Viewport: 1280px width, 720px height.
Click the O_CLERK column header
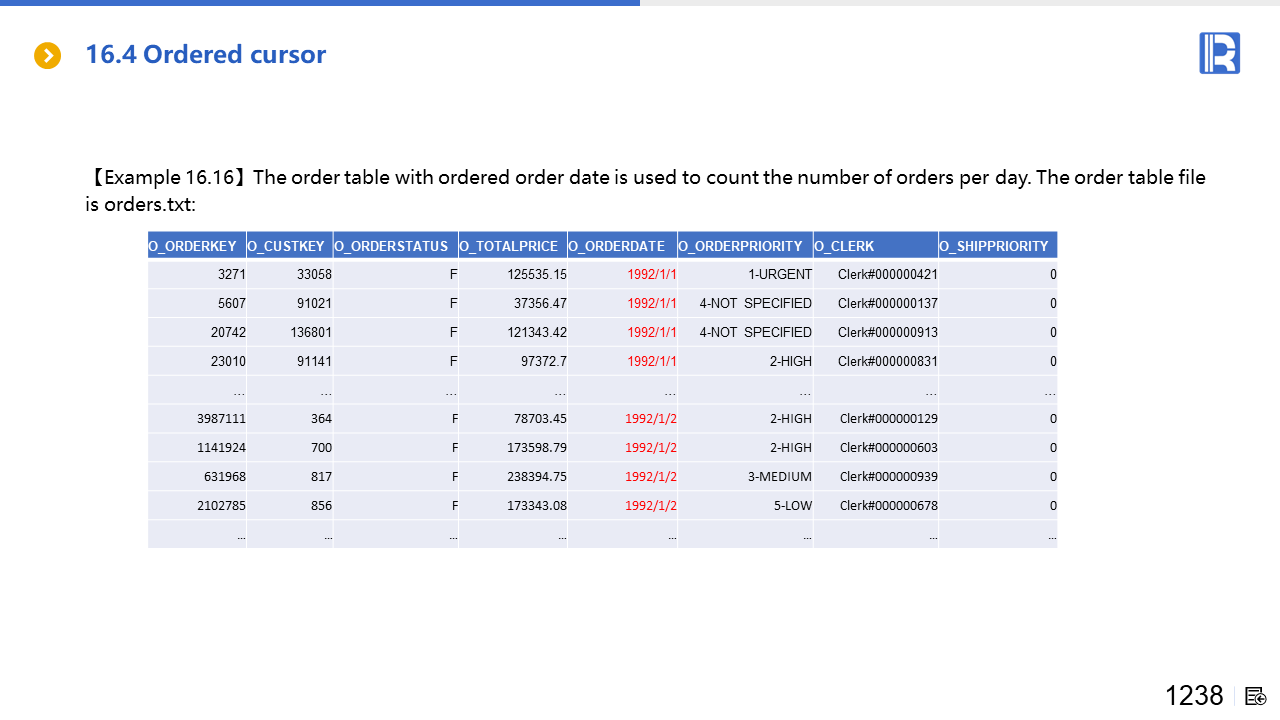(x=845, y=246)
